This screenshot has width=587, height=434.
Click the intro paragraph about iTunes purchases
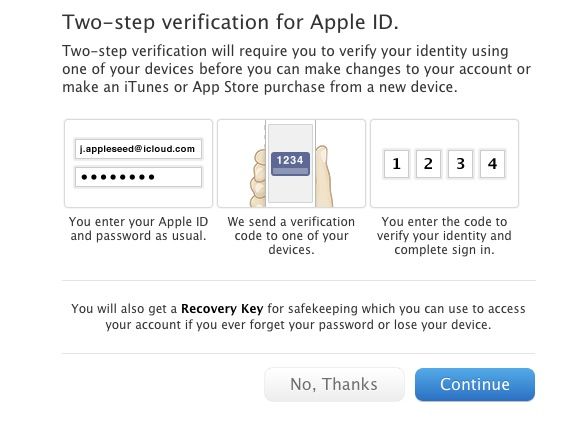[296, 69]
